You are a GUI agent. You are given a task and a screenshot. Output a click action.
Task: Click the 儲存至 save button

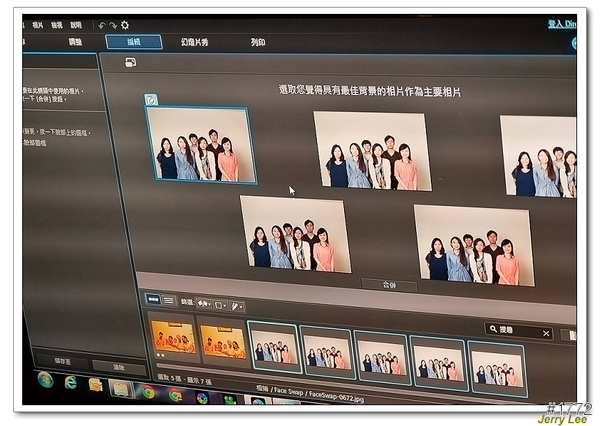pyautogui.click(x=61, y=360)
